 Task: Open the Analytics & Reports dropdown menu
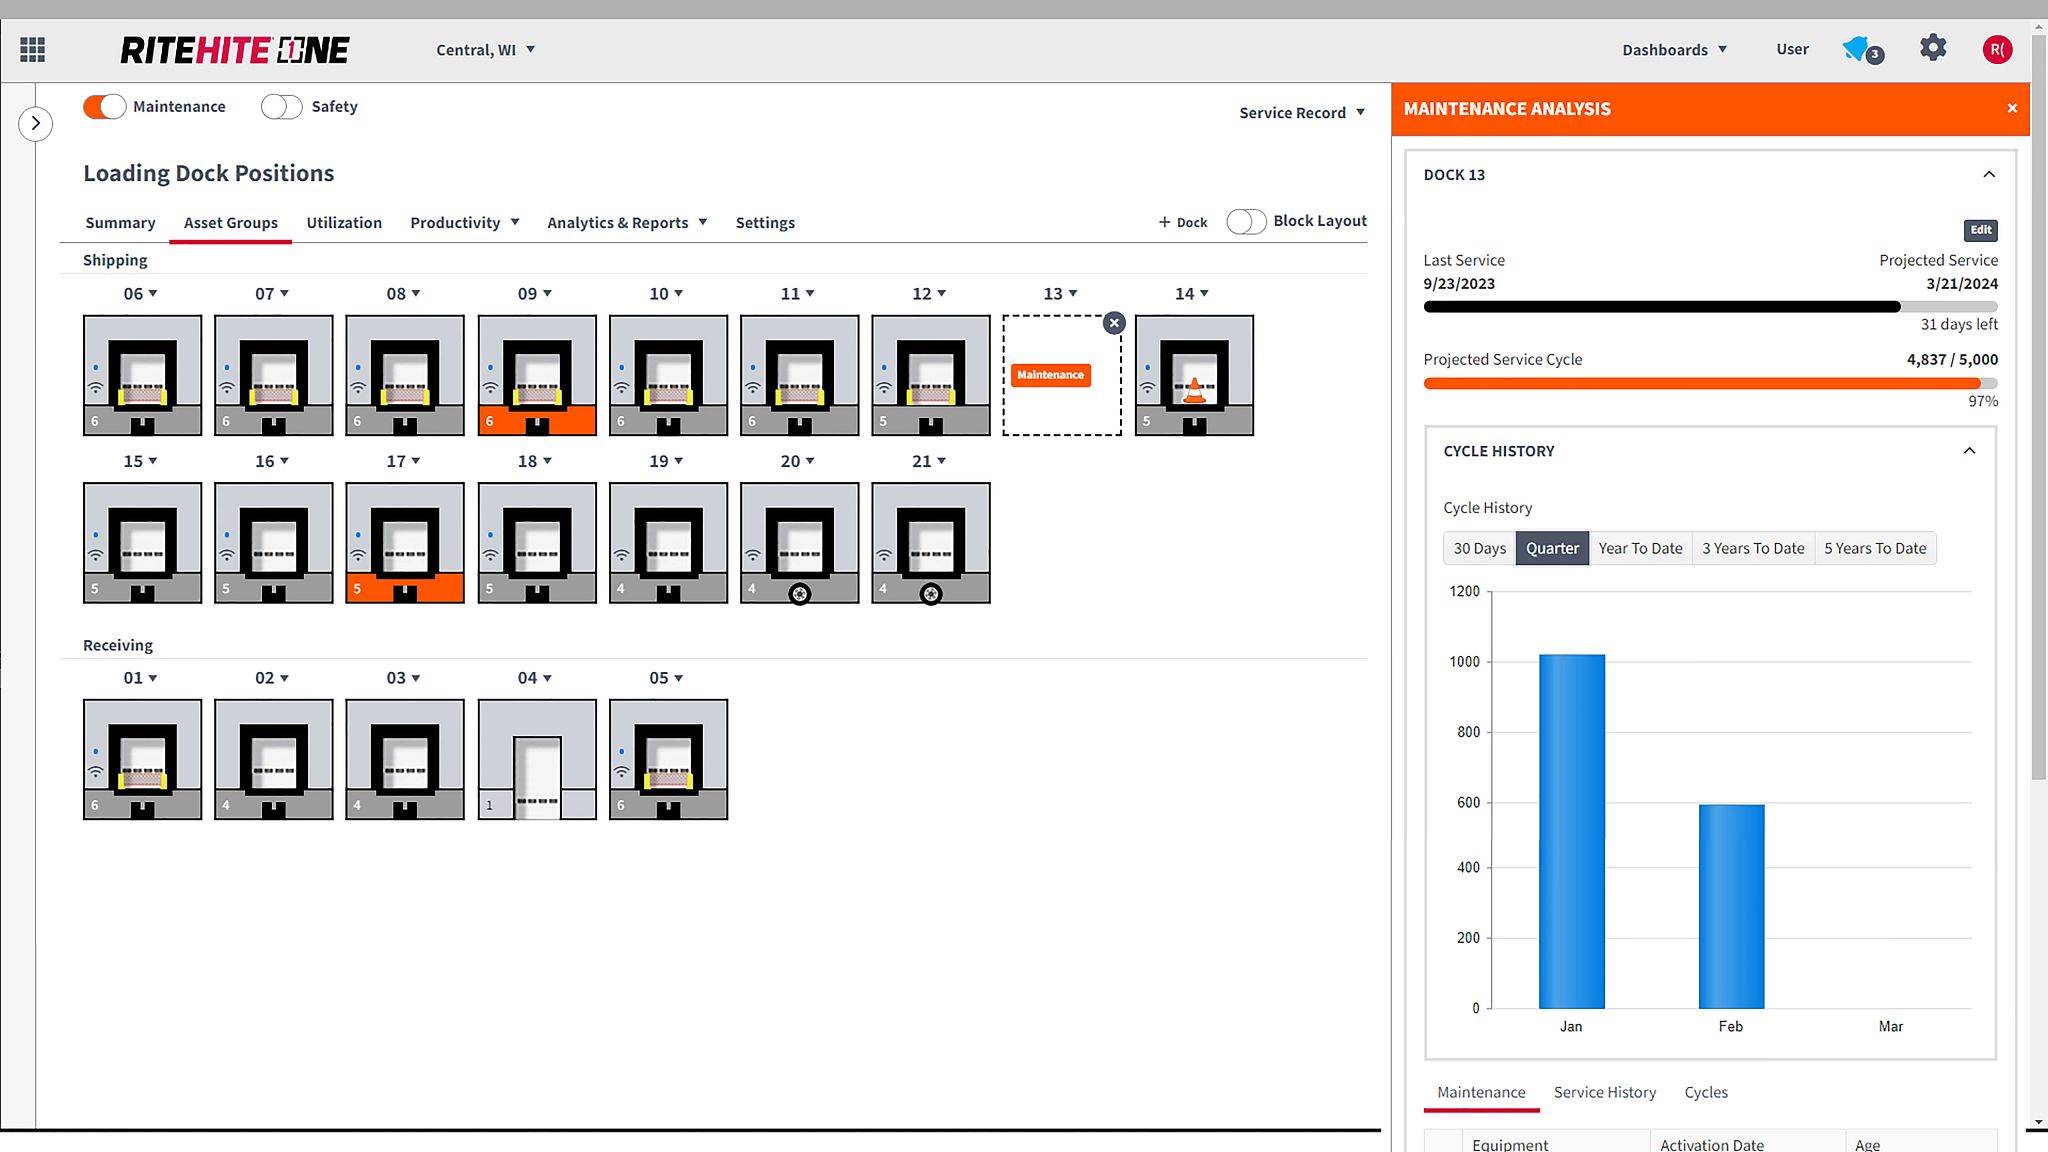pos(627,221)
